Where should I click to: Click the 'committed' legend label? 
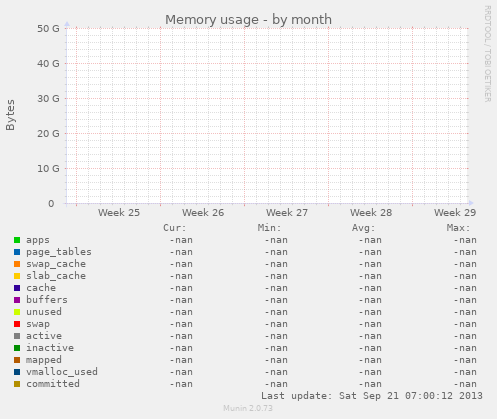tap(53, 384)
